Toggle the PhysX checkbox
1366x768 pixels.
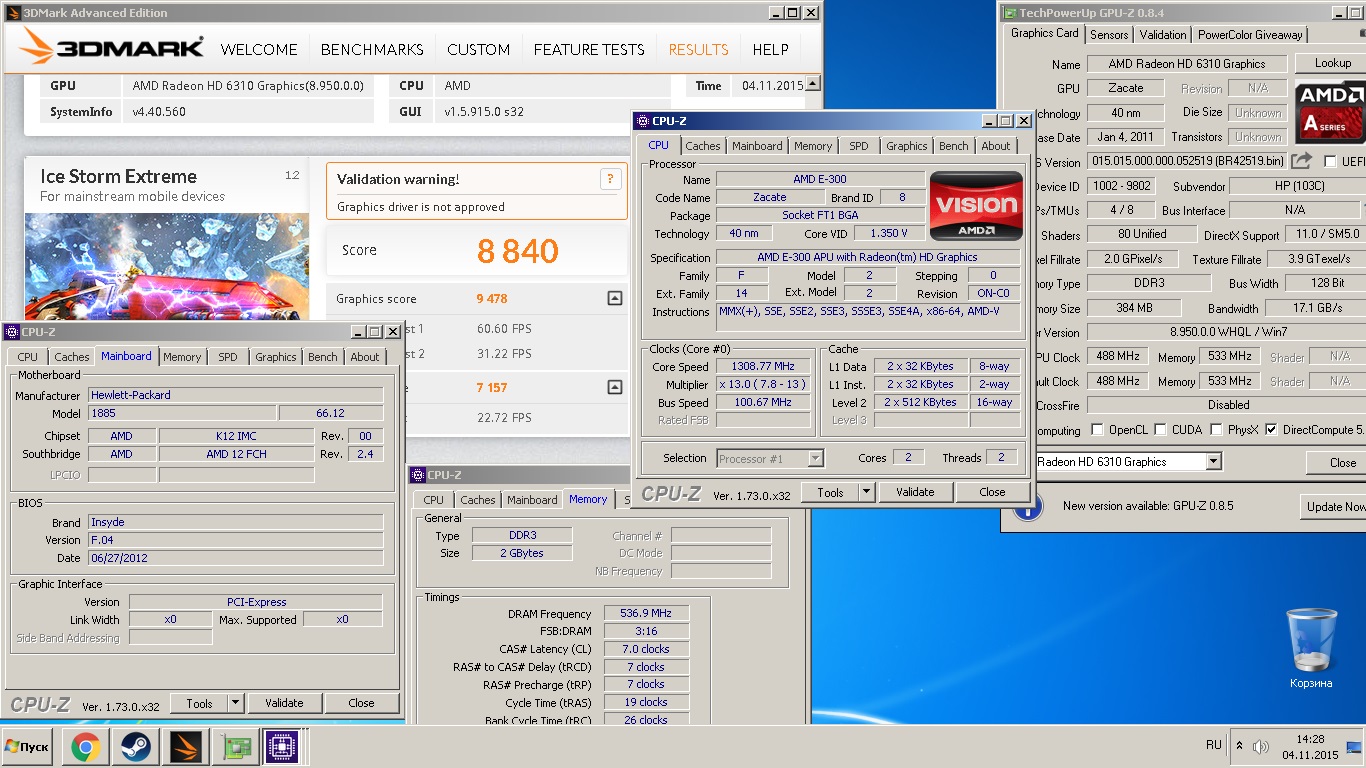1216,430
